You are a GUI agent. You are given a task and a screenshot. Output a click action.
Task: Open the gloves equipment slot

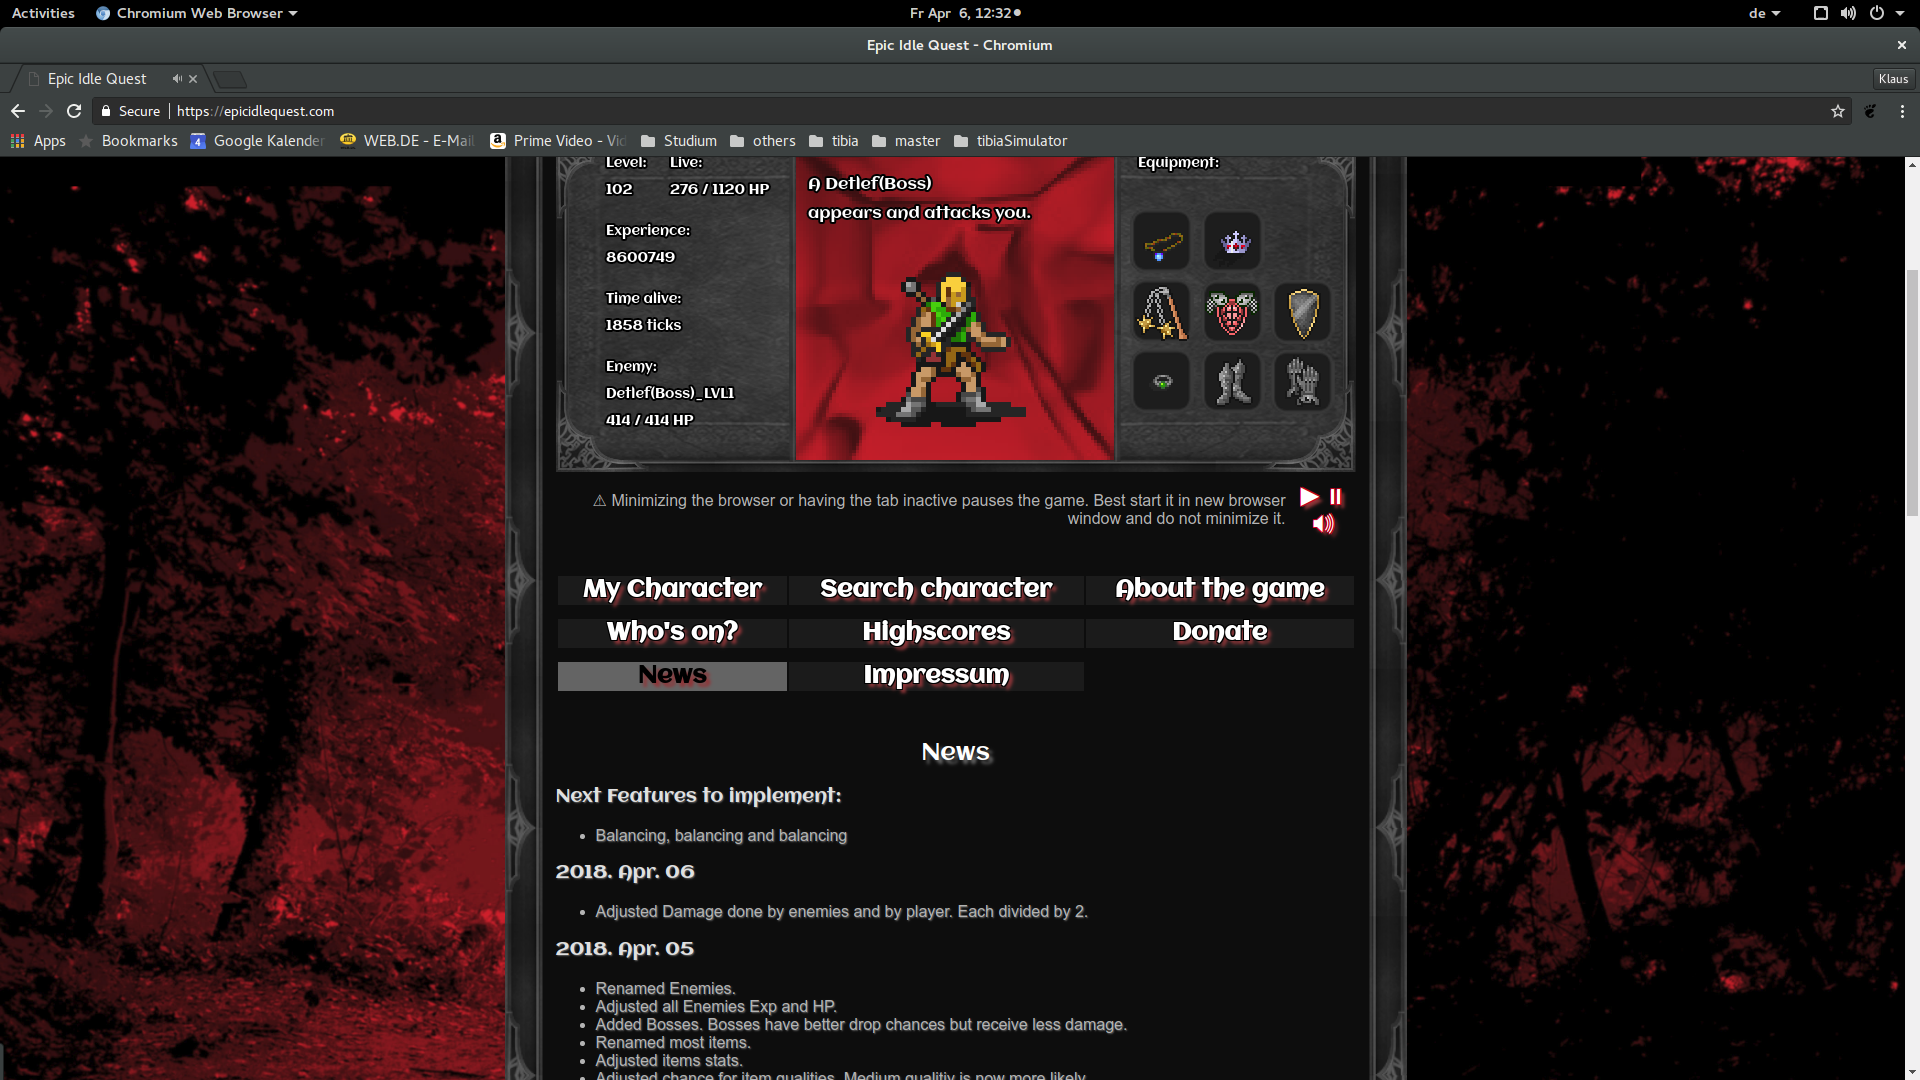point(1302,381)
